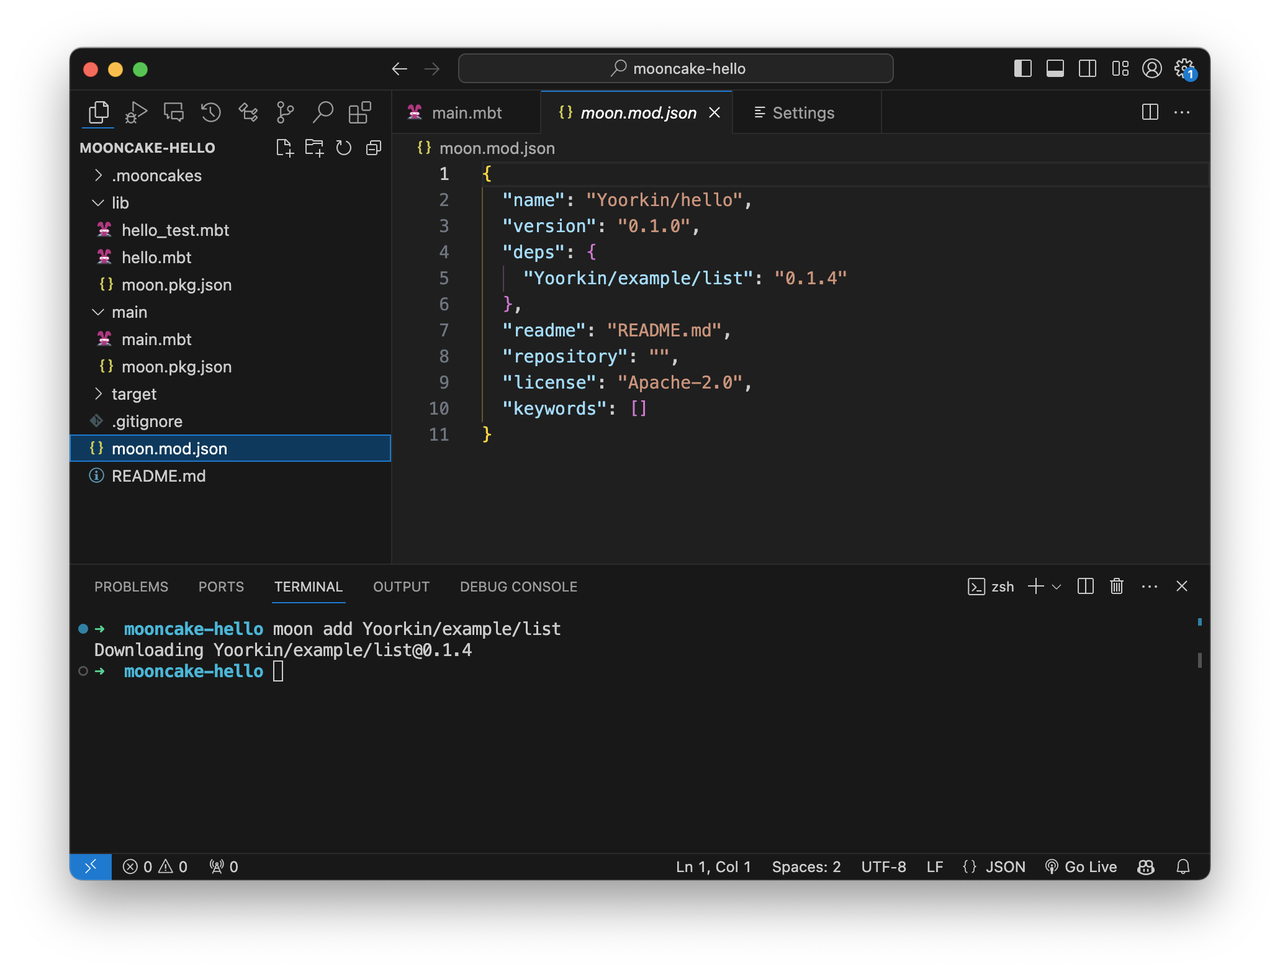1280x972 pixels.
Task: Kill terminal with trash icon
Action: [1117, 586]
